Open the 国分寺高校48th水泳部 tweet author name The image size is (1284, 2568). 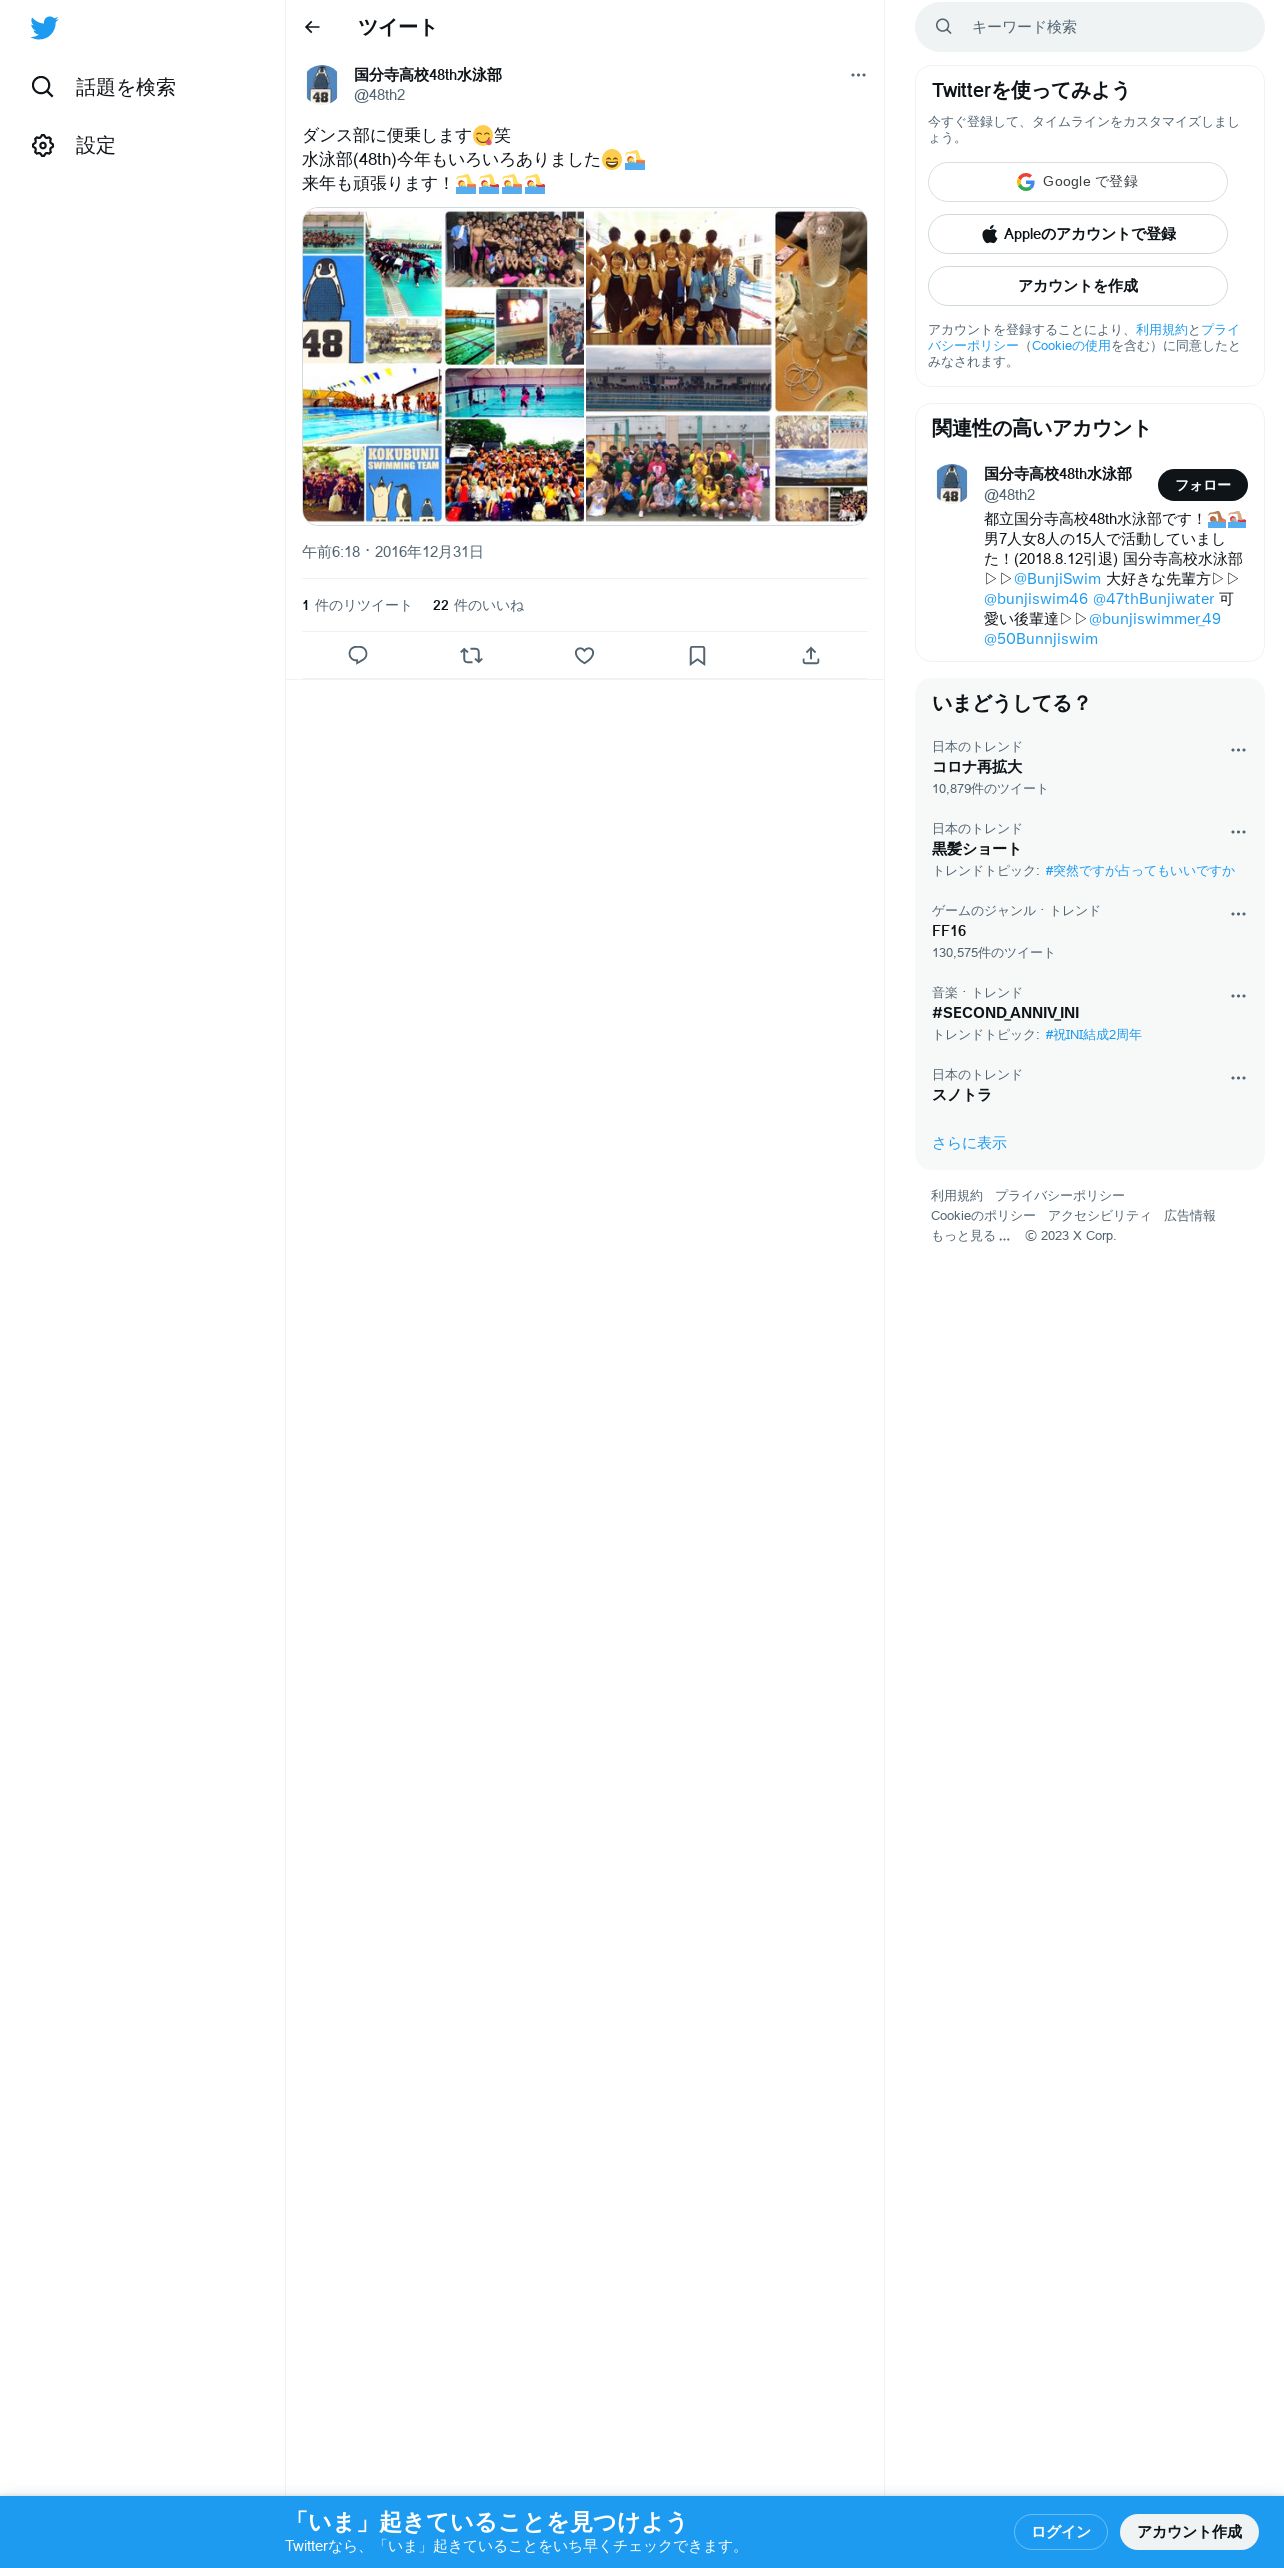point(428,75)
